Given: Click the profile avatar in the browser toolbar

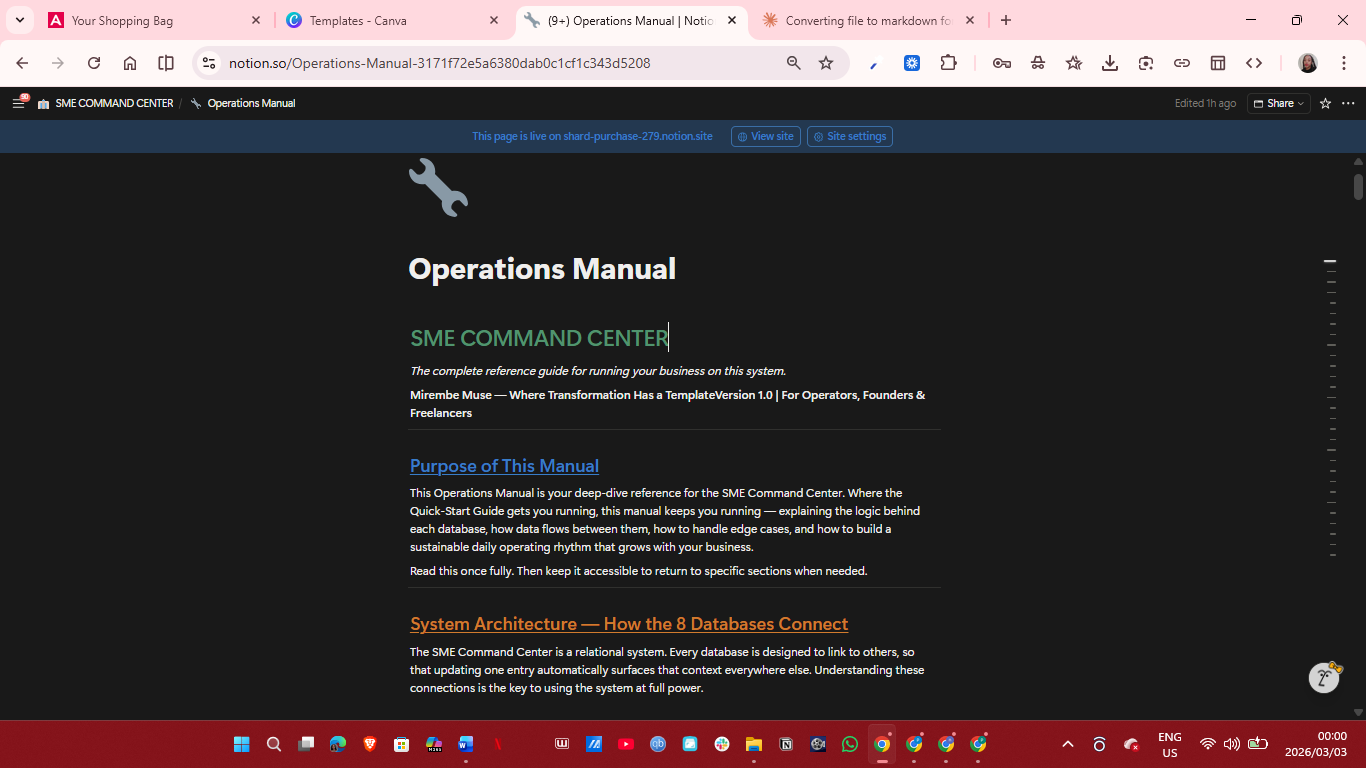Looking at the screenshot, I should tap(1308, 62).
